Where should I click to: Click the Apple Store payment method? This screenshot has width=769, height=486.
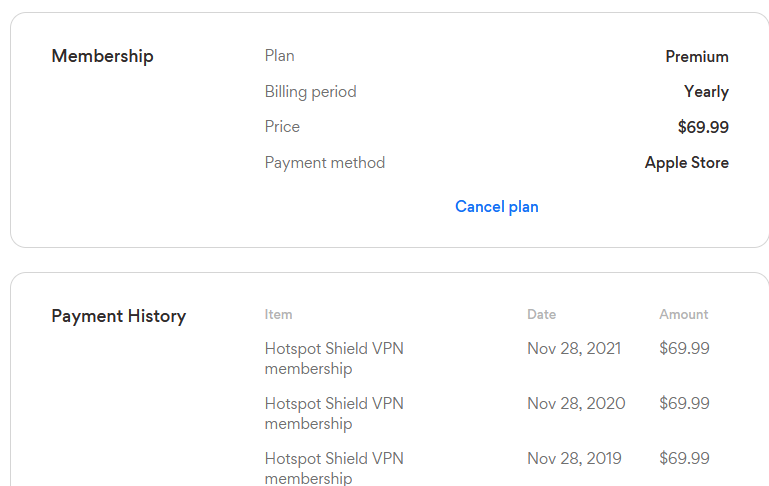click(x=687, y=163)
